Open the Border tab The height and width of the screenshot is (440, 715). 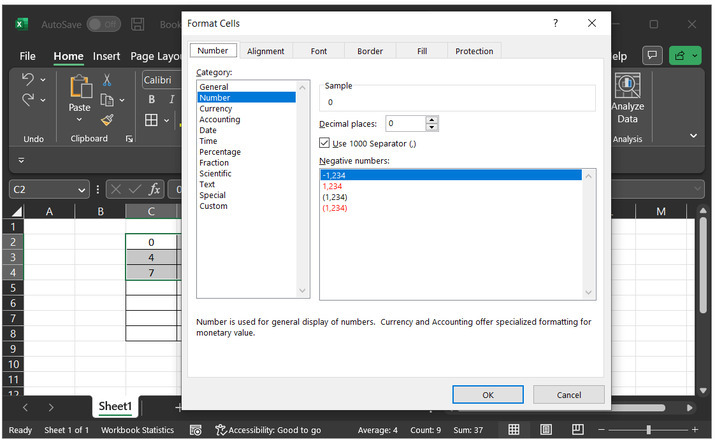(x=370, y=51)
